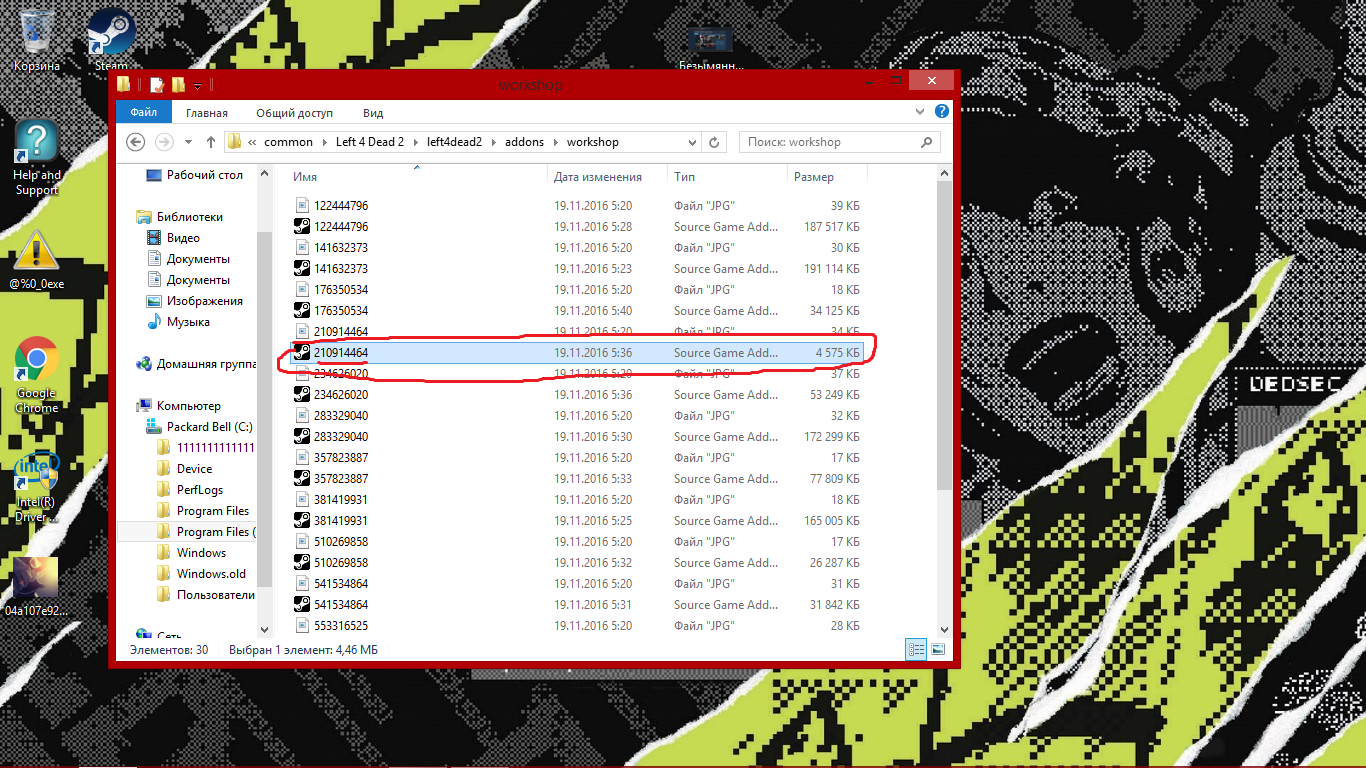Select the 210914464 Source Game Add-on icon
This screenshot has width=1366, height=768.
[302, 353]
